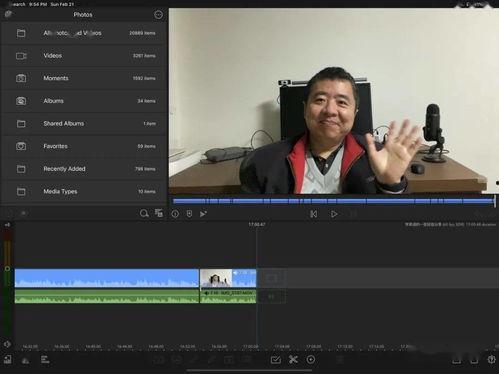The image size is (499, 374).
Task: Click the camera icon beside Moments
Action: pyautogui.click(x=21, y=78)
